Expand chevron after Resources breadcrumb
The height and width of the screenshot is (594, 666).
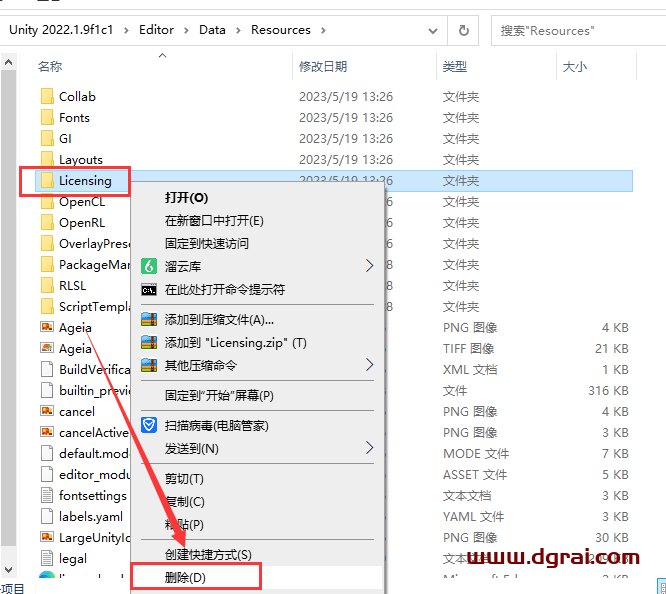coord(323,31)
